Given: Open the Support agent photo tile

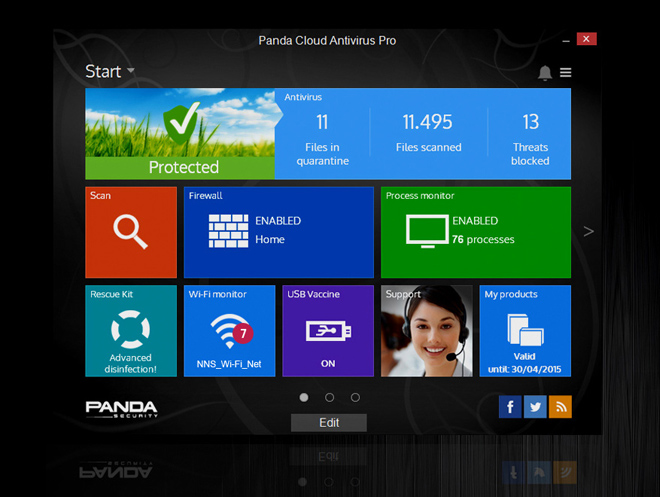Looking at the screenshot, I should click(x=426, y=331).
